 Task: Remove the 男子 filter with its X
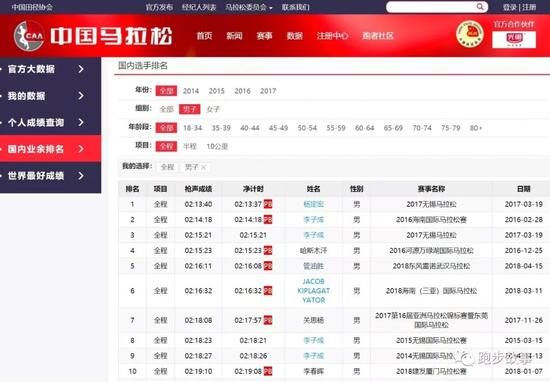click(203, 167)
